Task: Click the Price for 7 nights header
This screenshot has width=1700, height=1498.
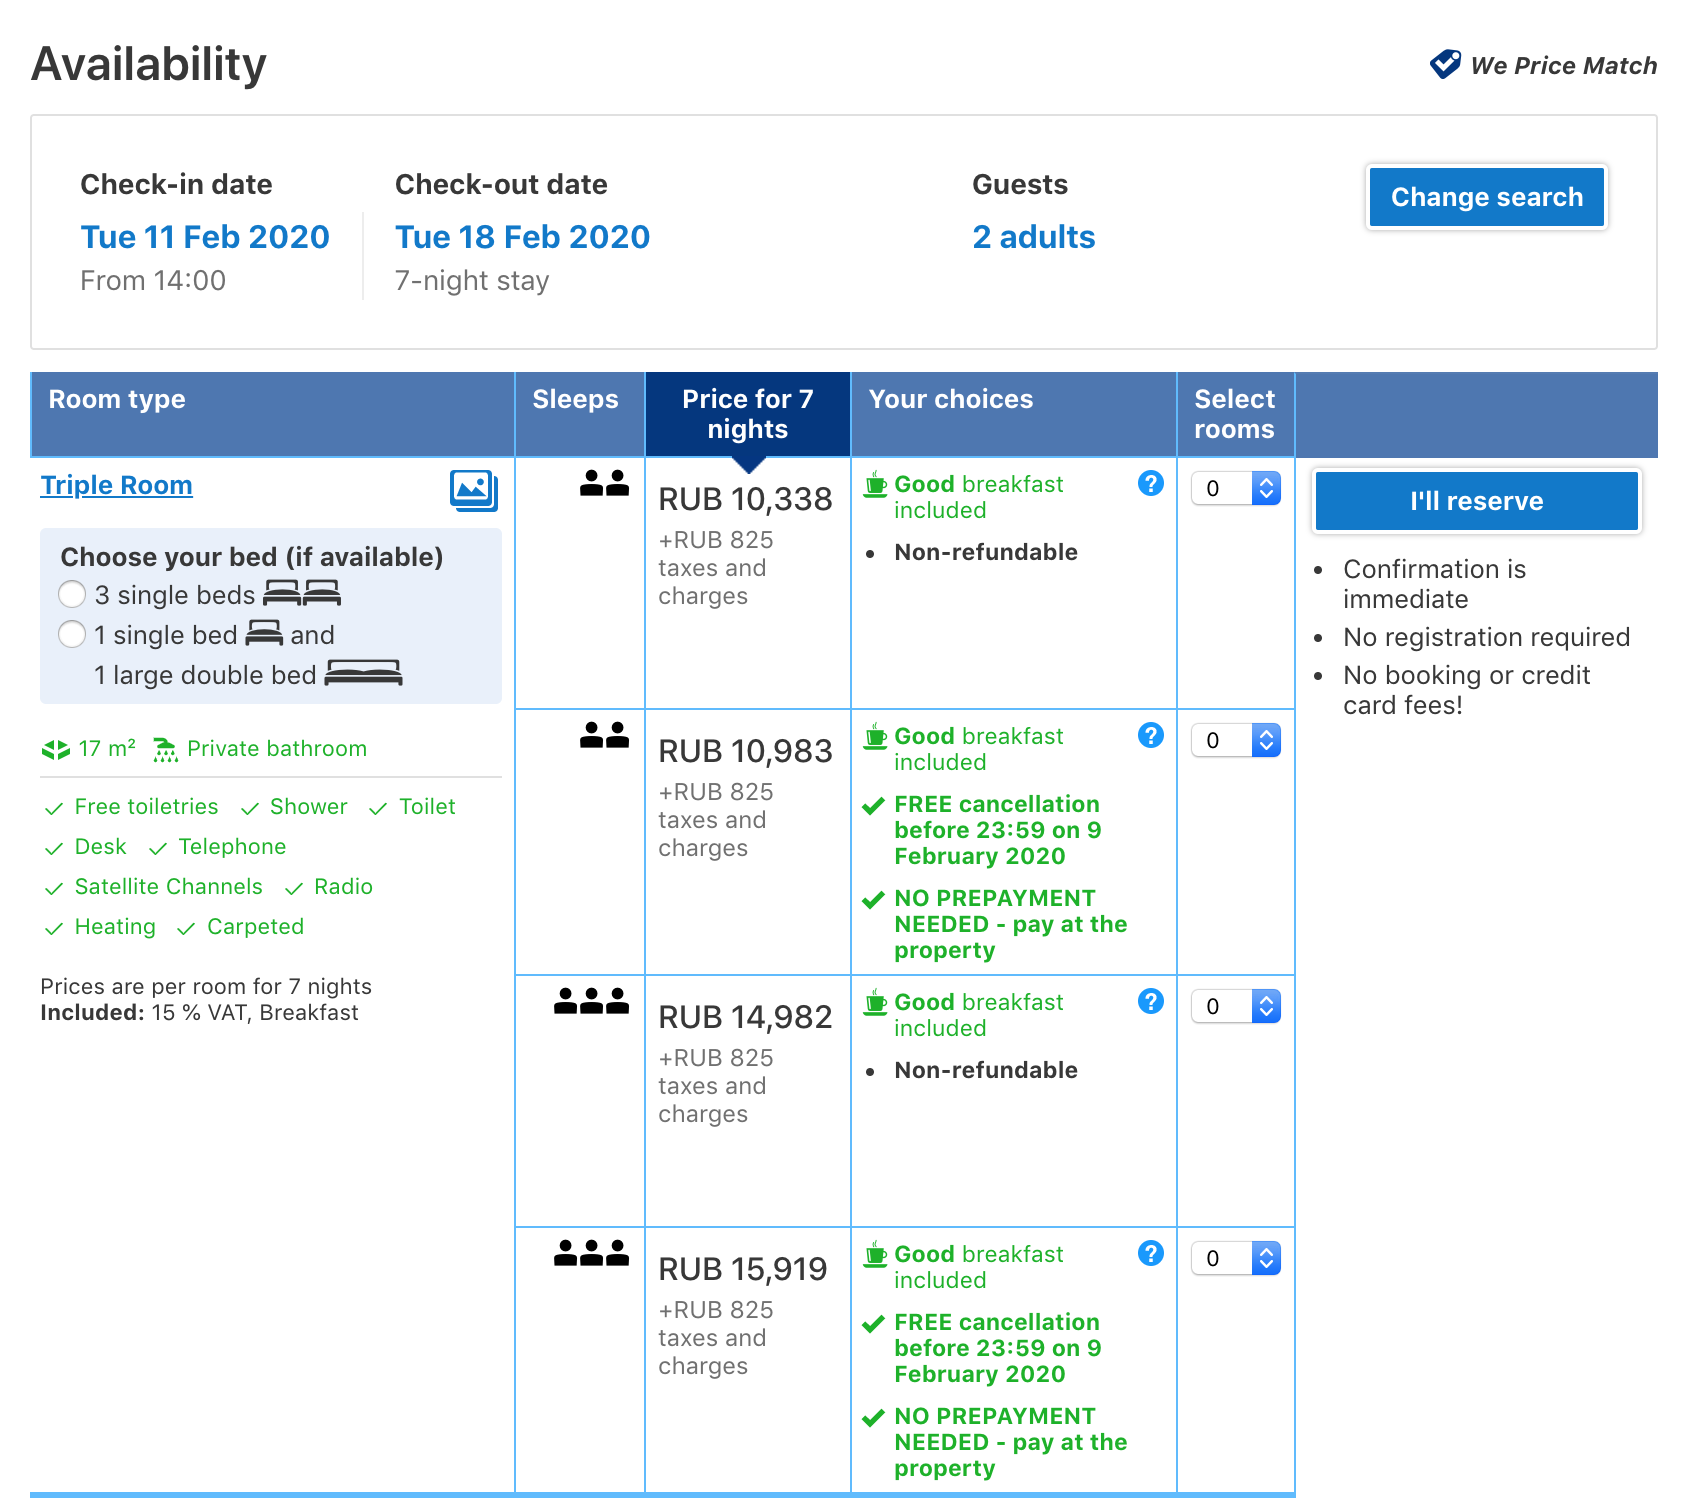Action: pos(748,414)
